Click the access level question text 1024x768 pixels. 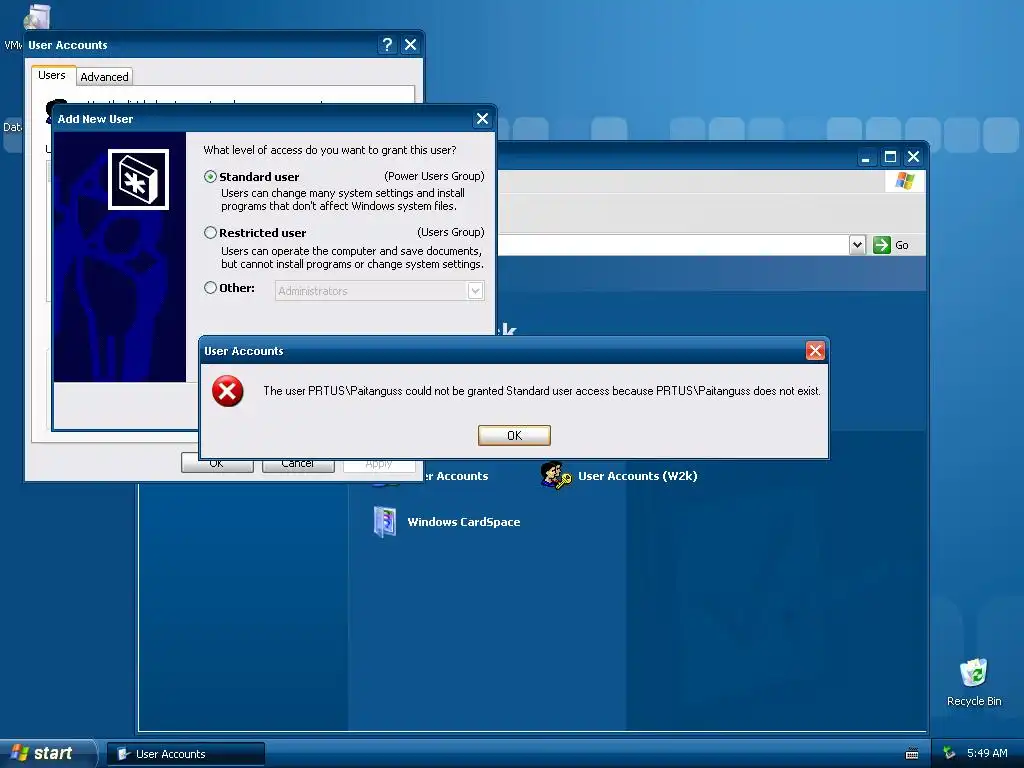tap(330, 150)
